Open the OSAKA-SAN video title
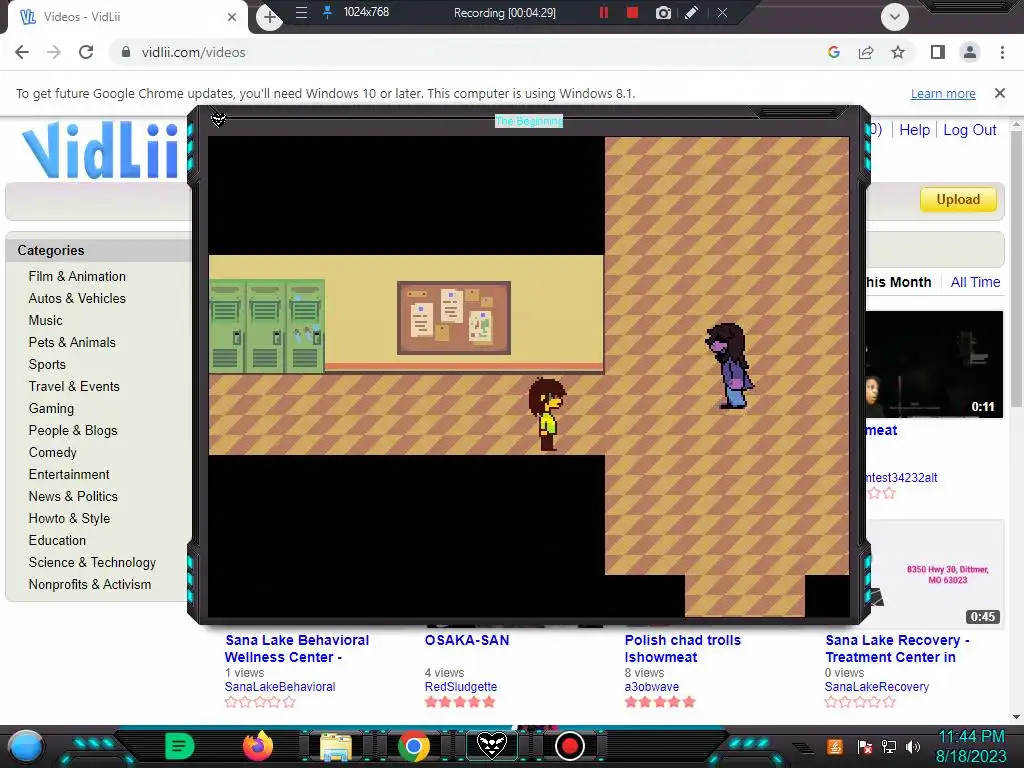 coord(467,640)
